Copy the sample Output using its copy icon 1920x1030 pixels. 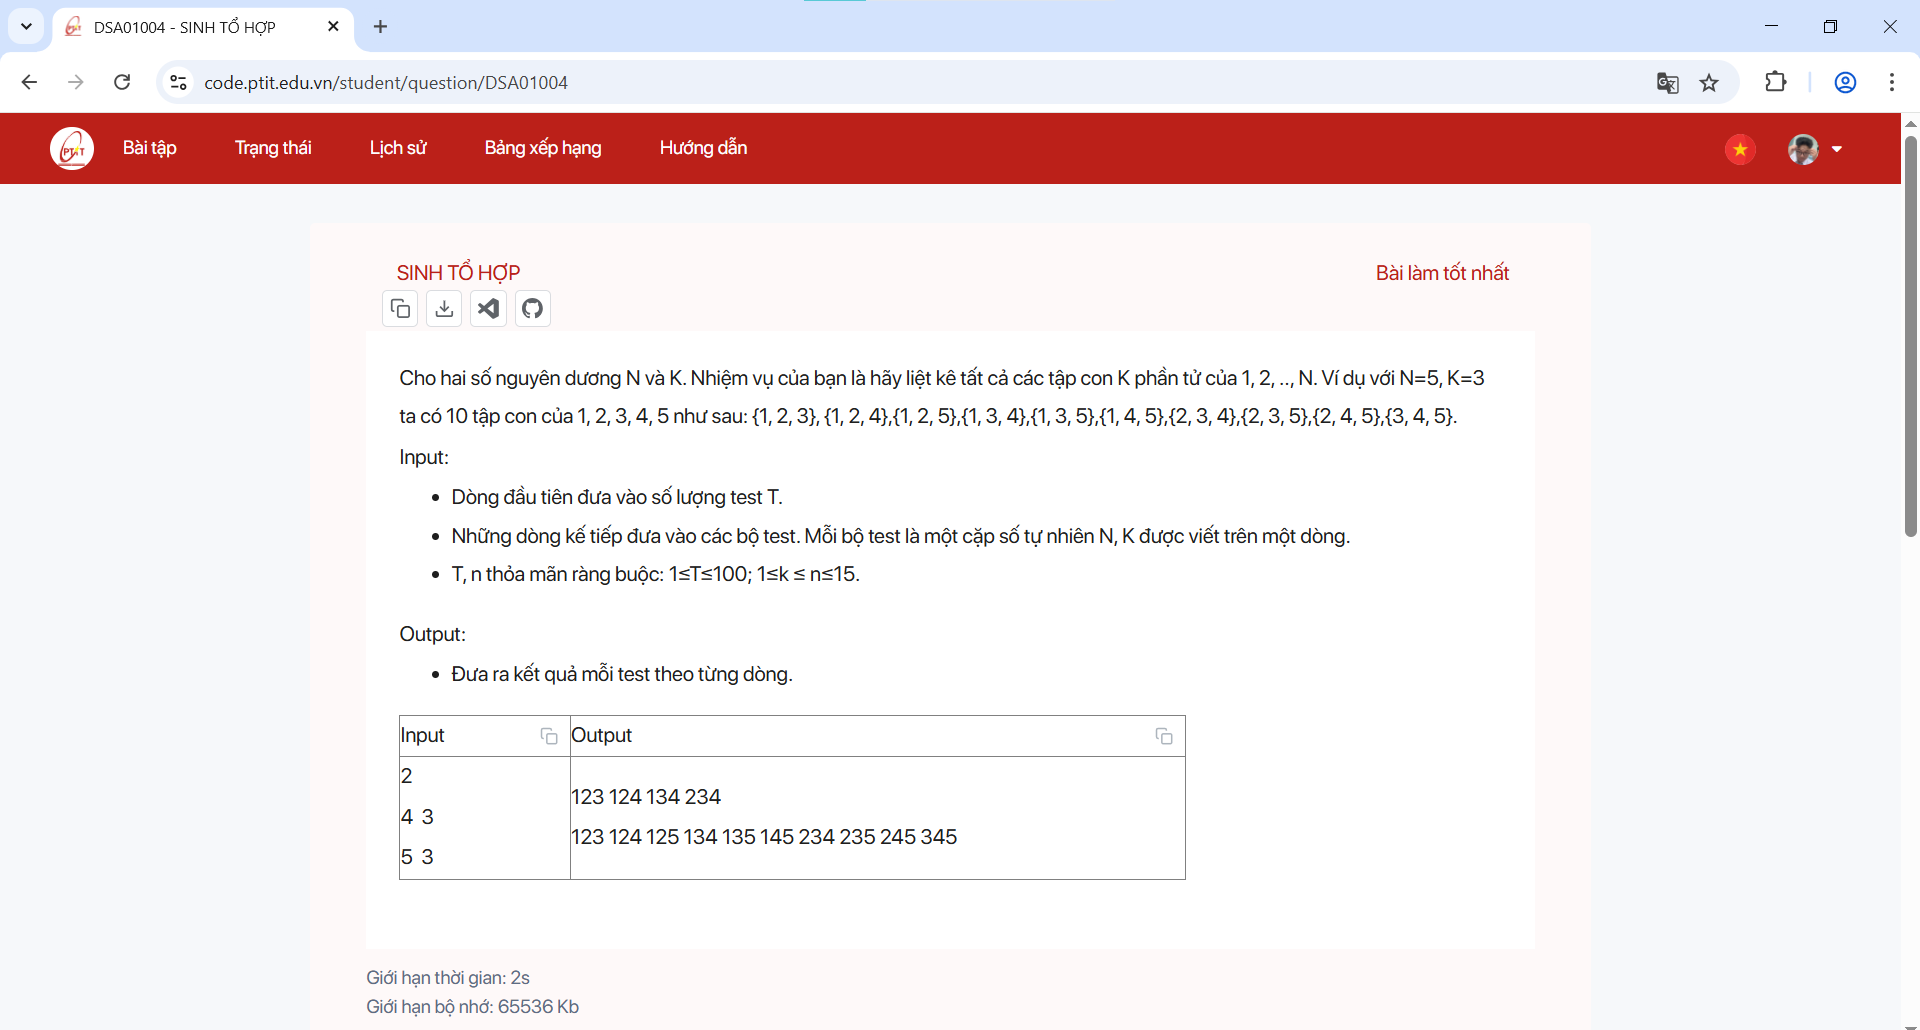[1164, 736]
